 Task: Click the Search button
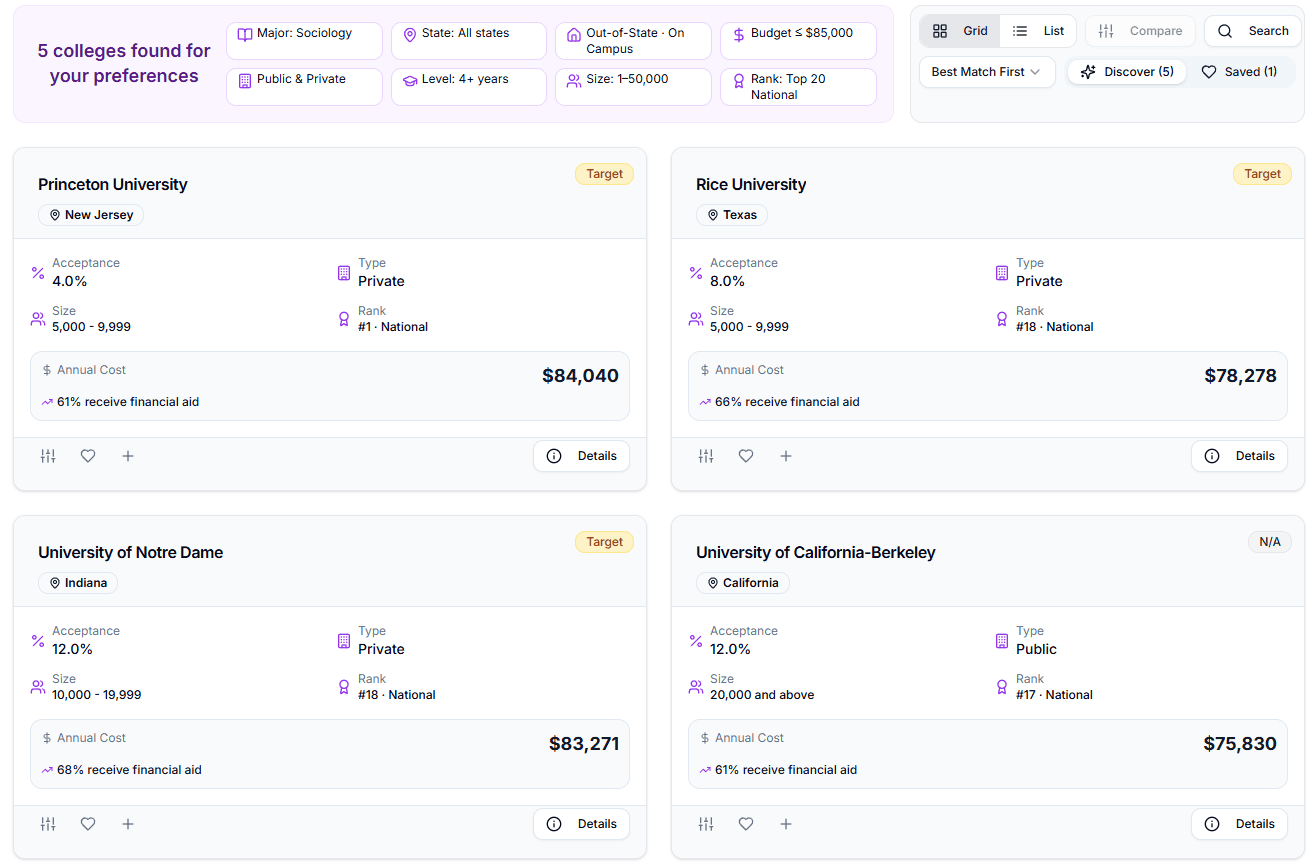(x=1253, y=31)
